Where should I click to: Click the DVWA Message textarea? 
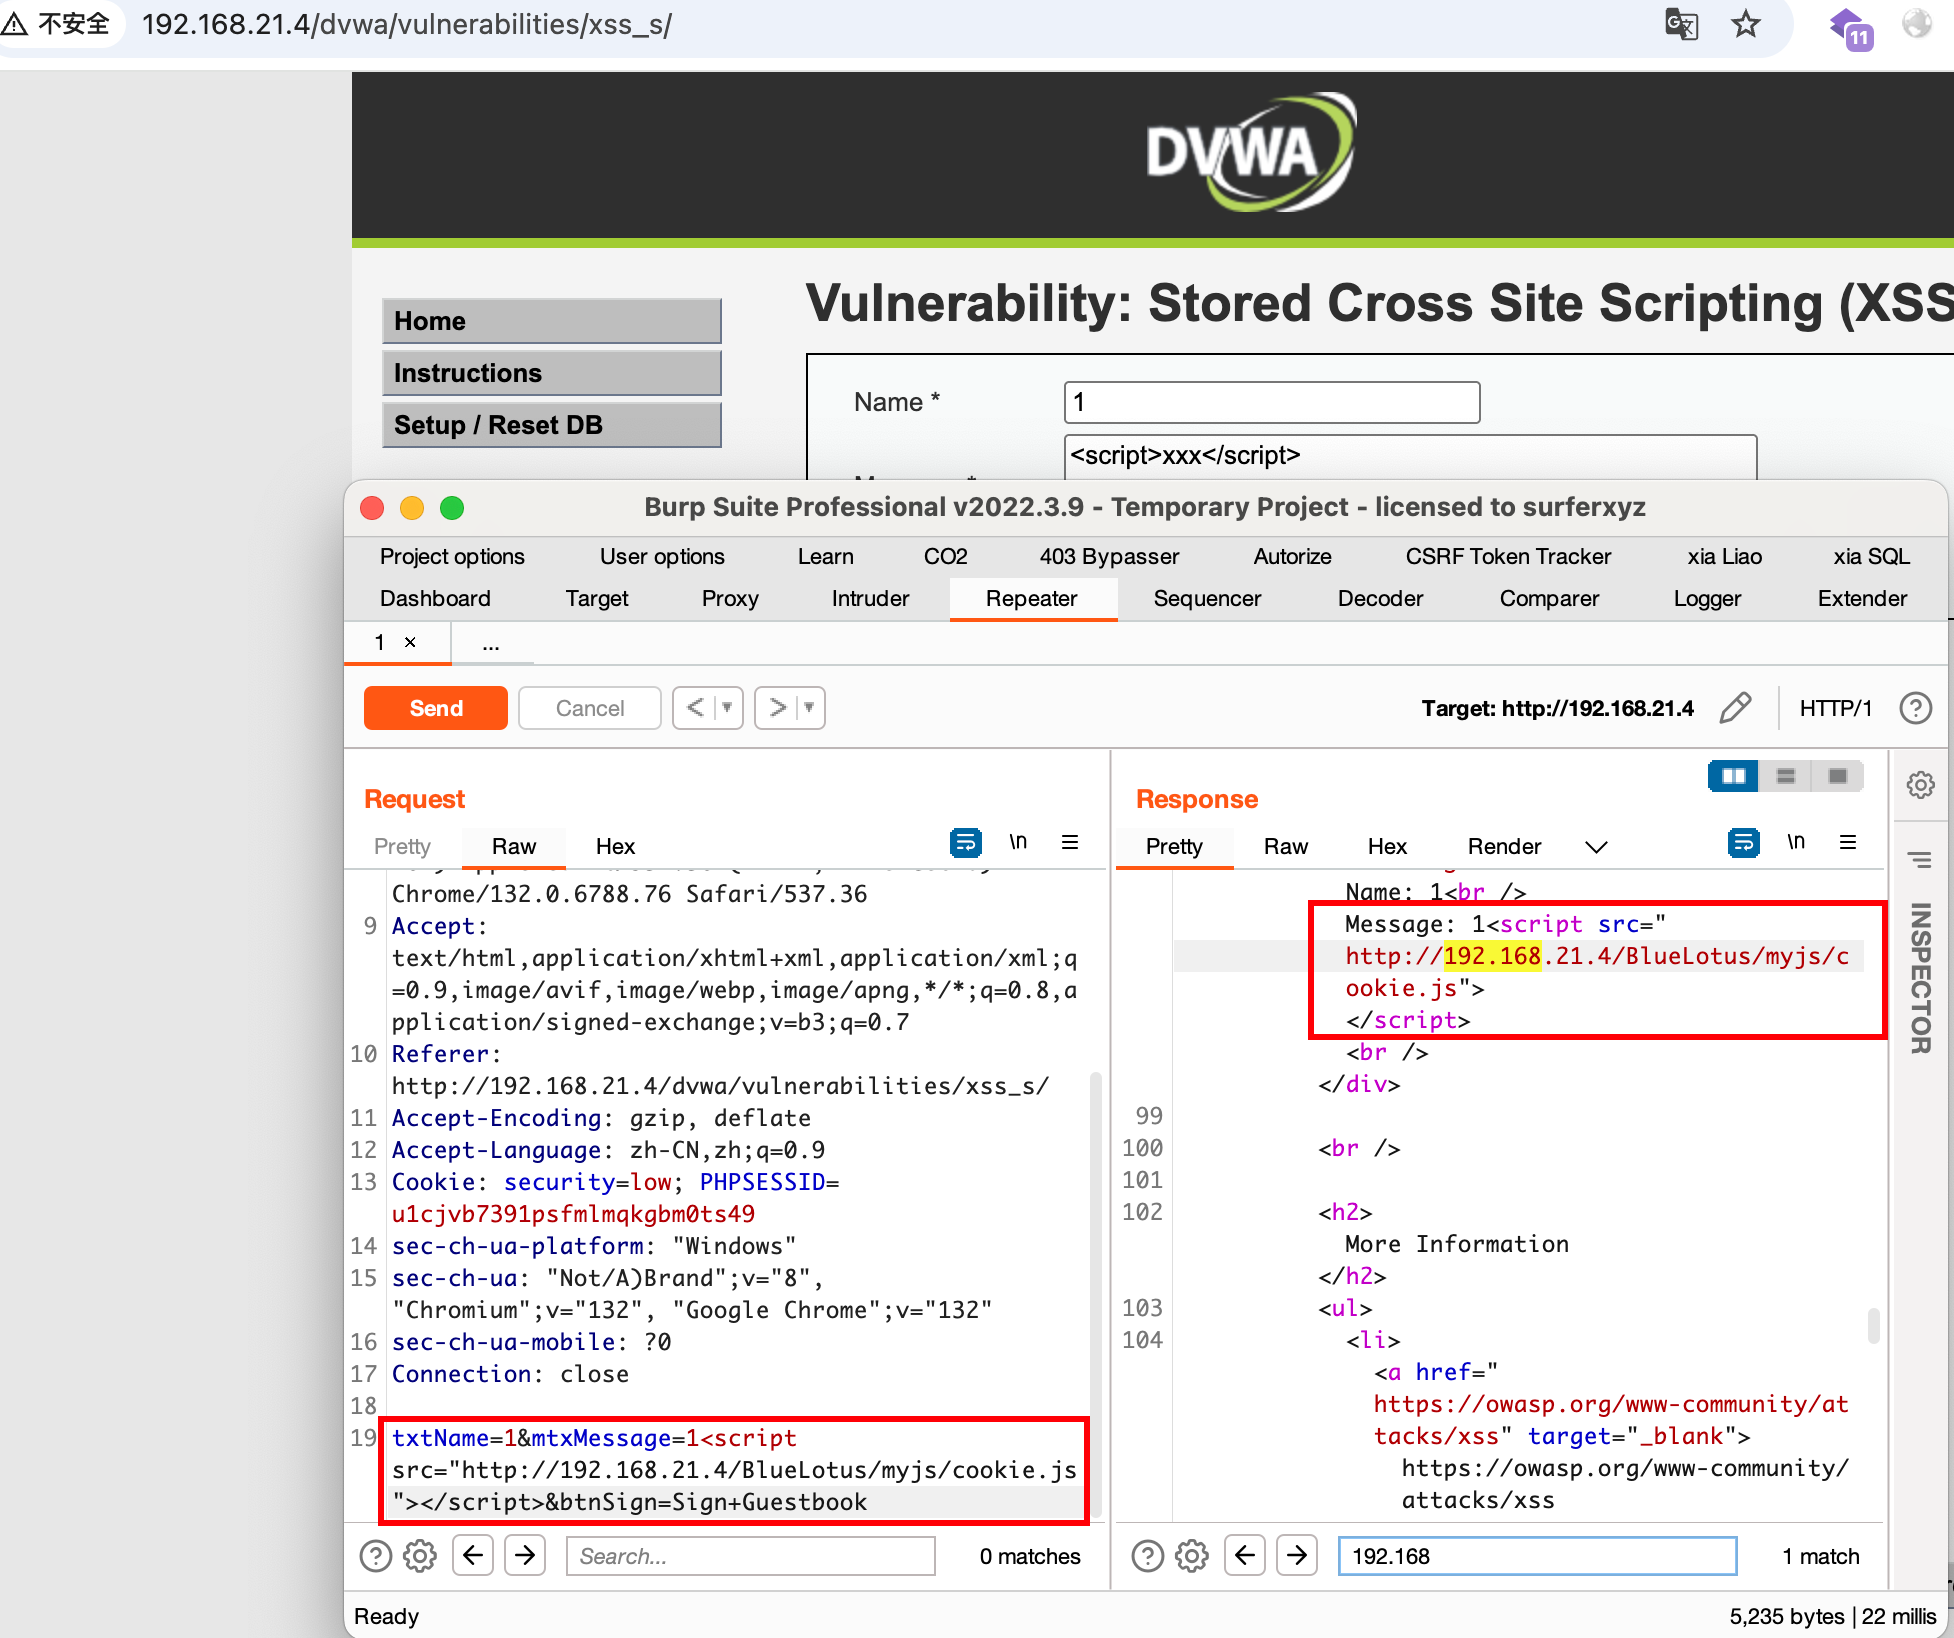[1410, 457]
